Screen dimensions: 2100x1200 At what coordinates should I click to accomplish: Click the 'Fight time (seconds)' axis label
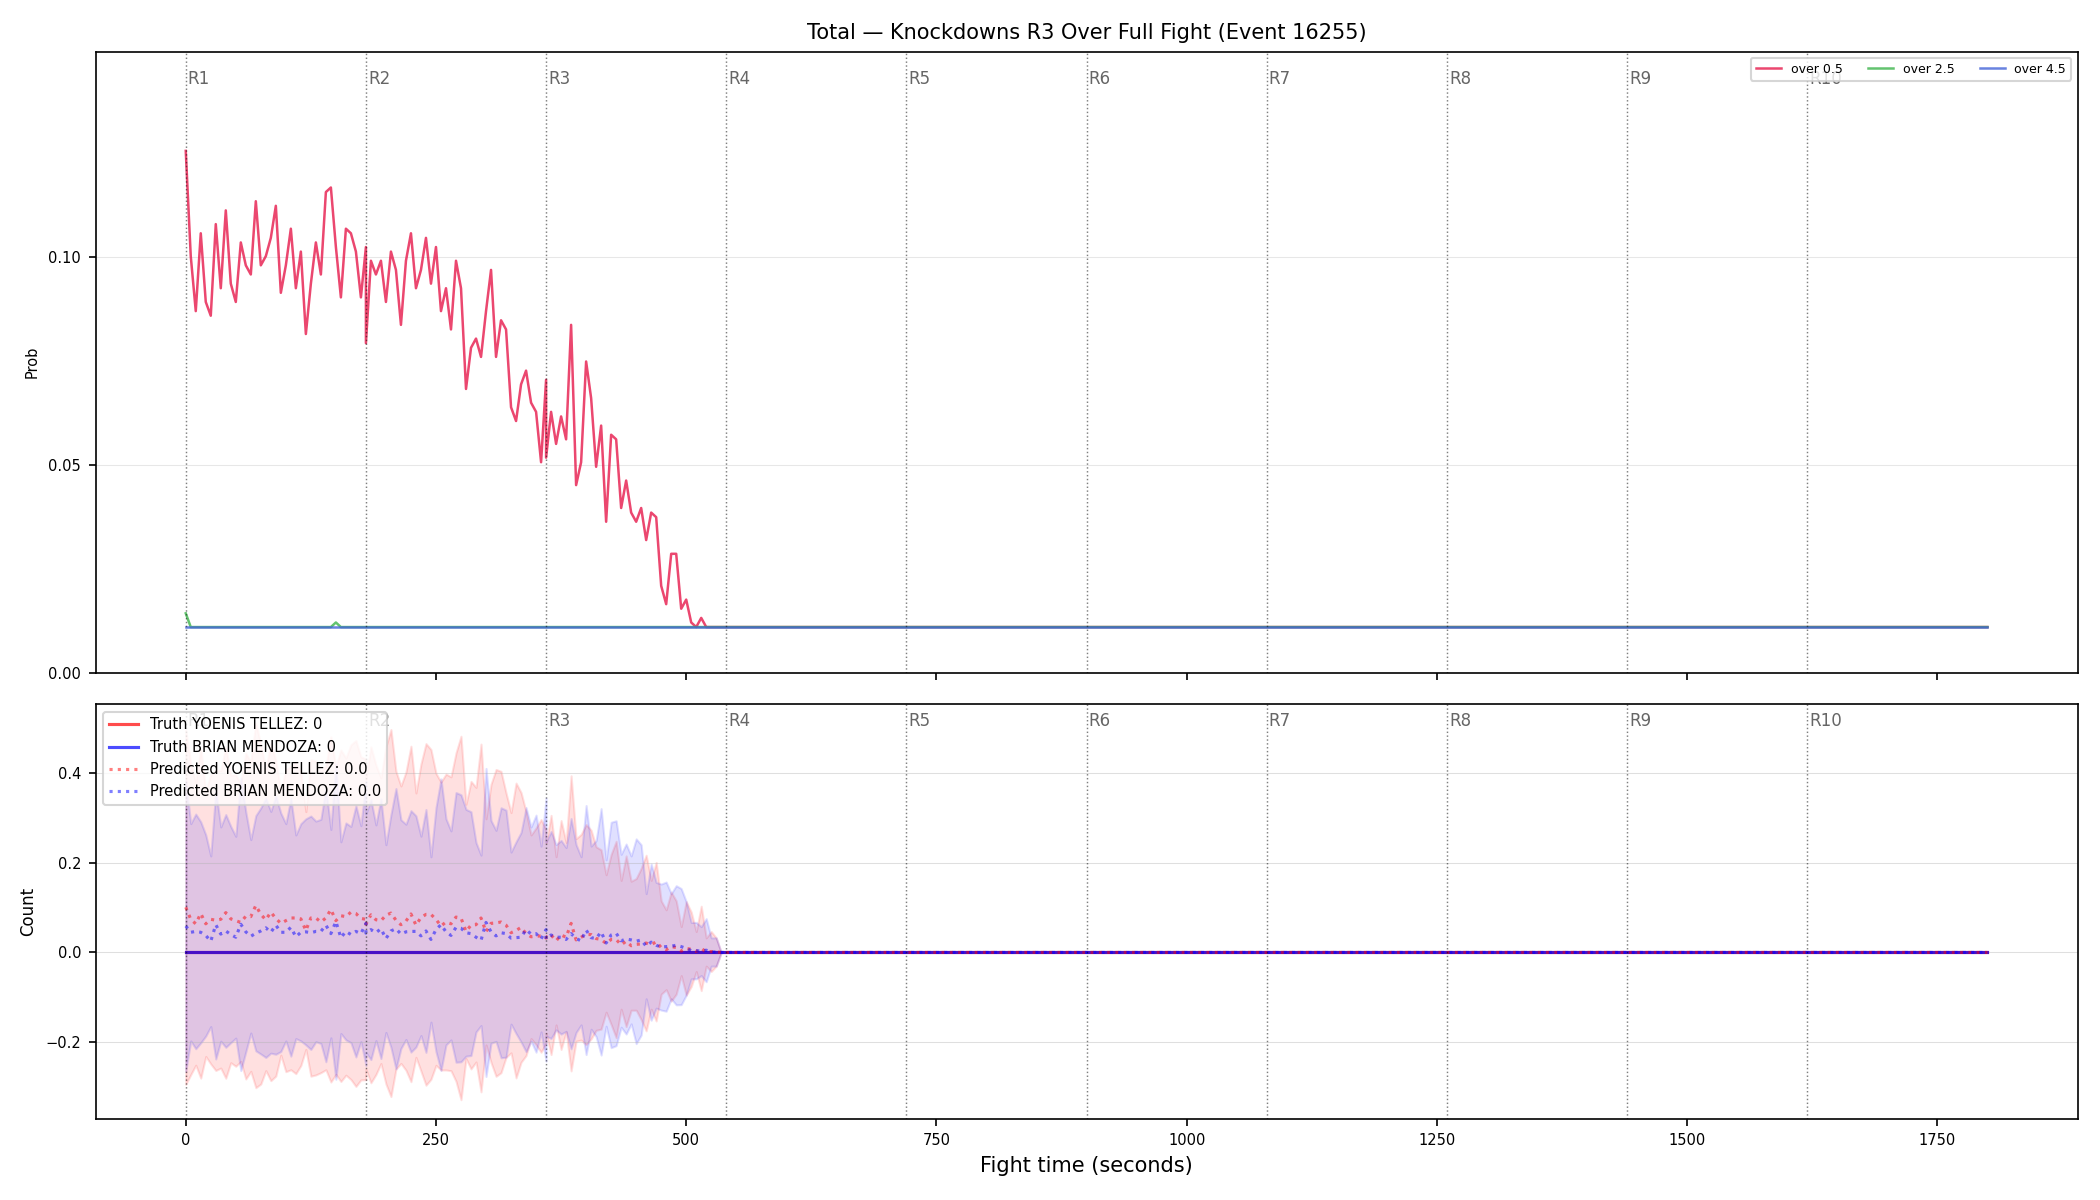click(x=1086, y=1165)
